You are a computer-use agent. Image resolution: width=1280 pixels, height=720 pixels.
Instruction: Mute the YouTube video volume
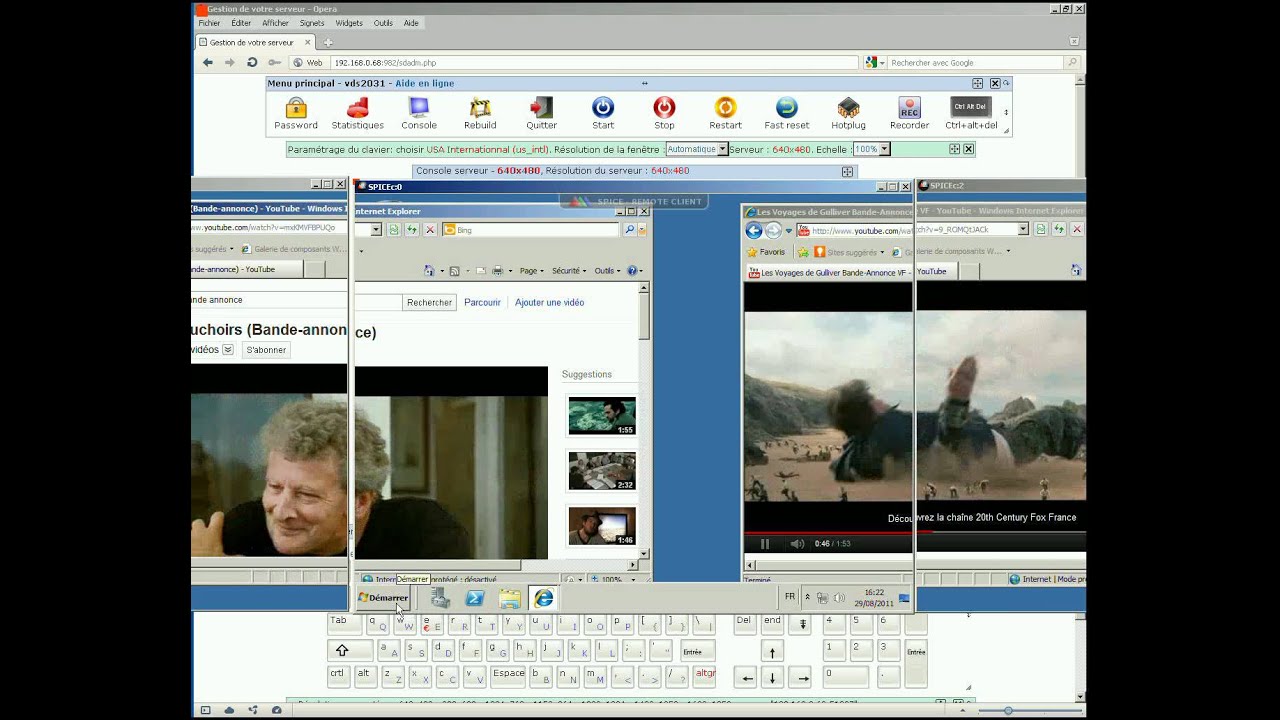coord(797,544)
